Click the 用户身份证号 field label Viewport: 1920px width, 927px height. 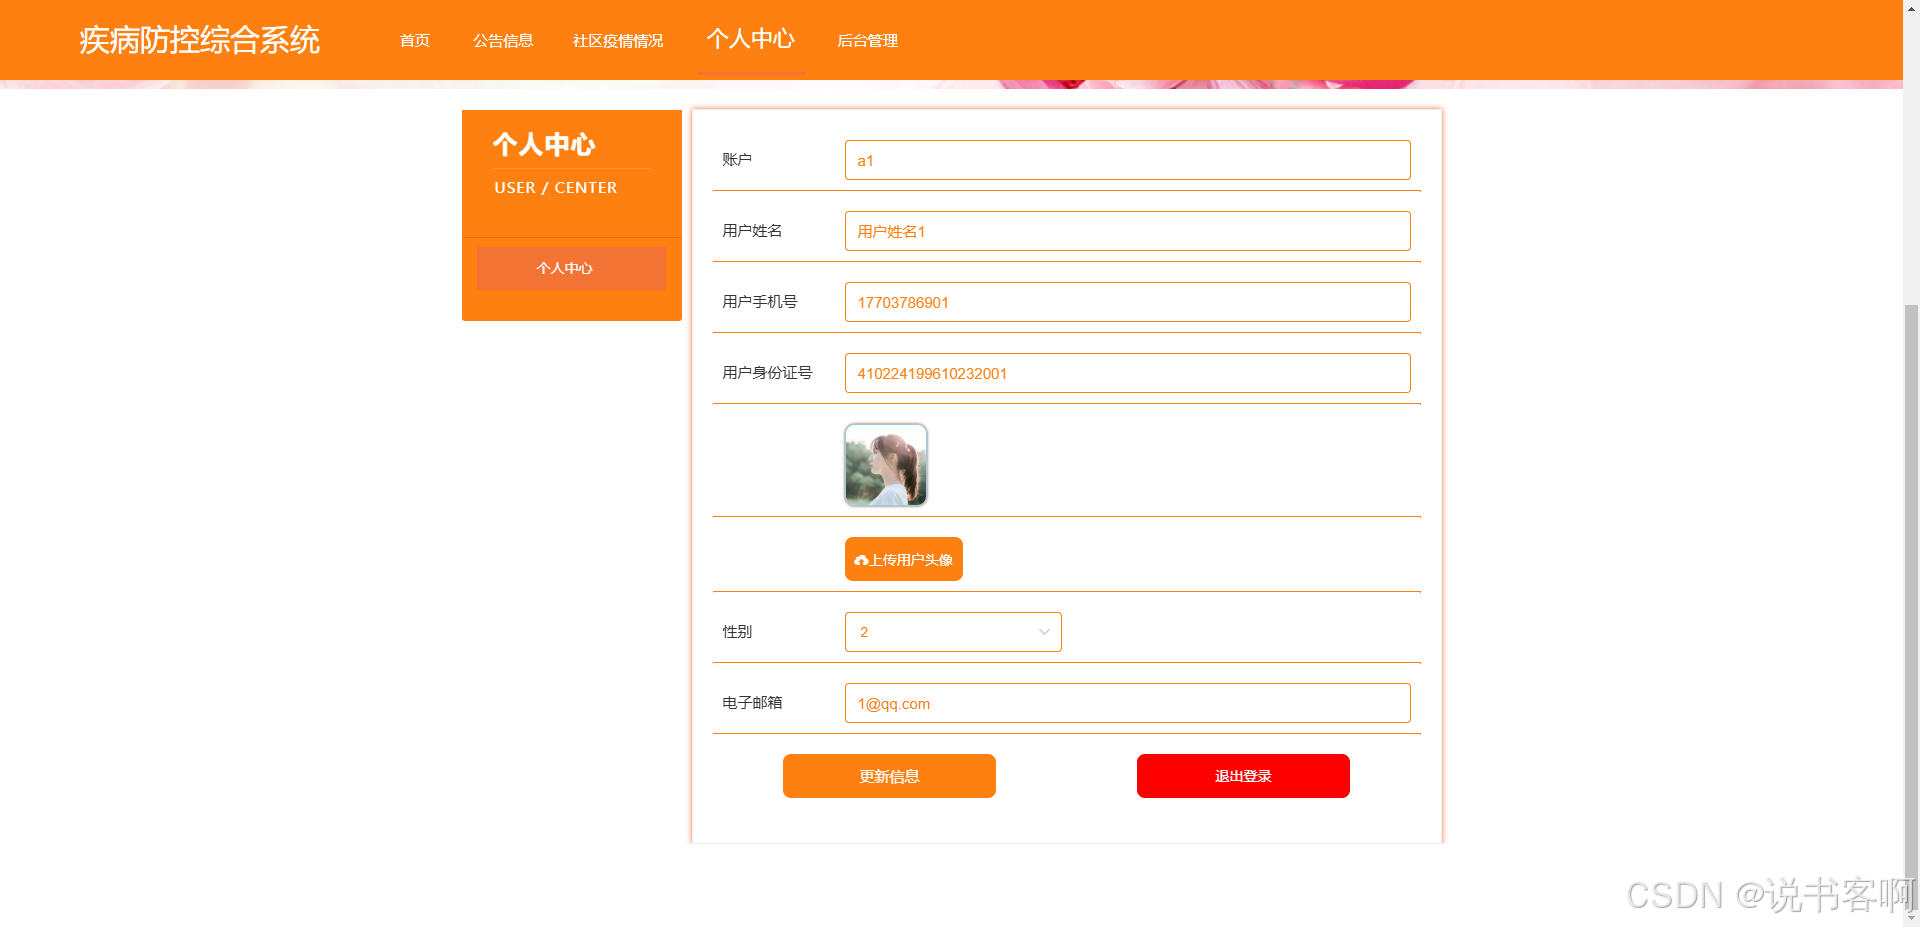[767, 373]
